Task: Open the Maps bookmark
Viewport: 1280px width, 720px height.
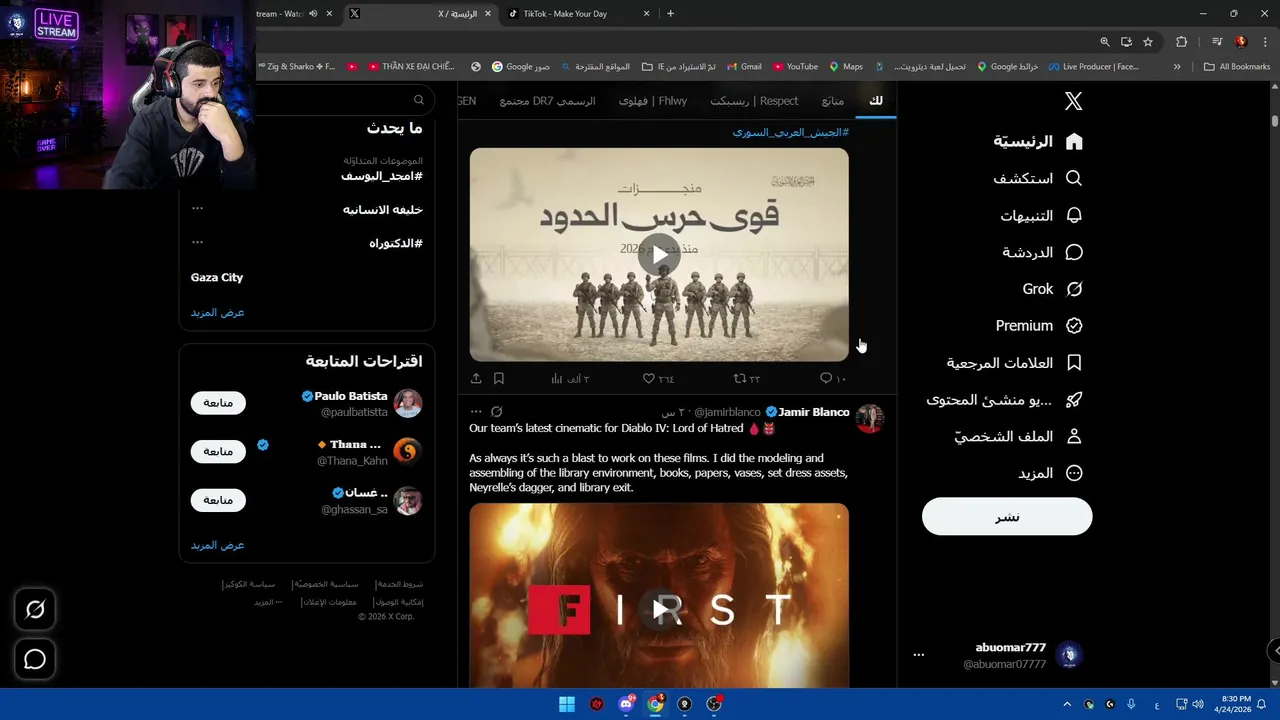Action: point(846,67)
